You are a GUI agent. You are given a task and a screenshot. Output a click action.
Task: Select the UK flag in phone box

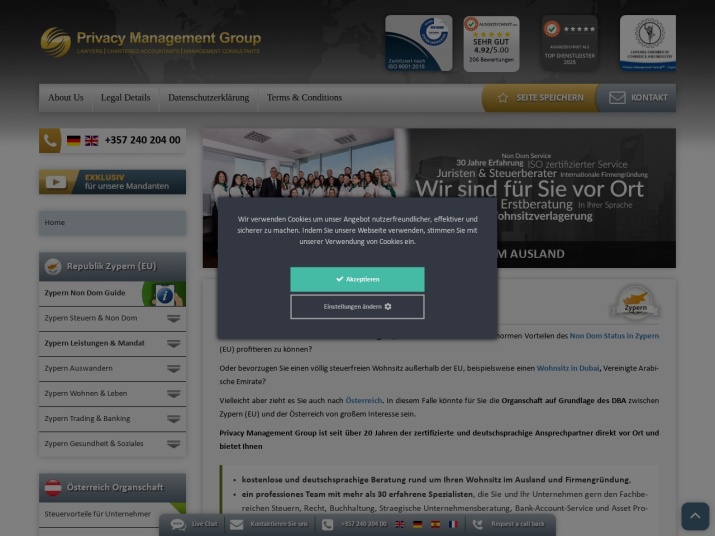coord(92,141)
